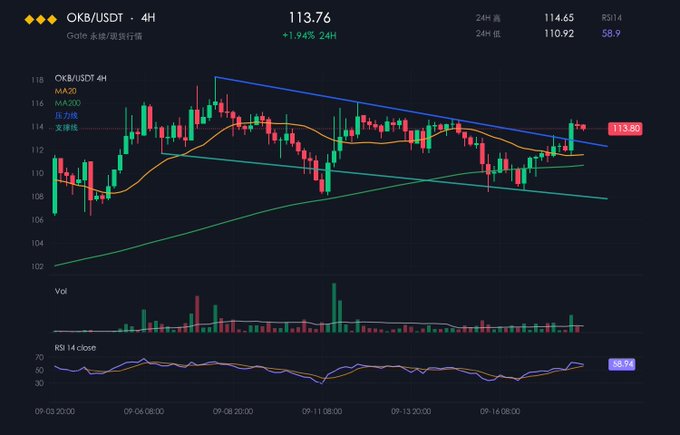The image size is (680, 435).
Task: Click the RSI14 header label
Action: click(611, 18)
